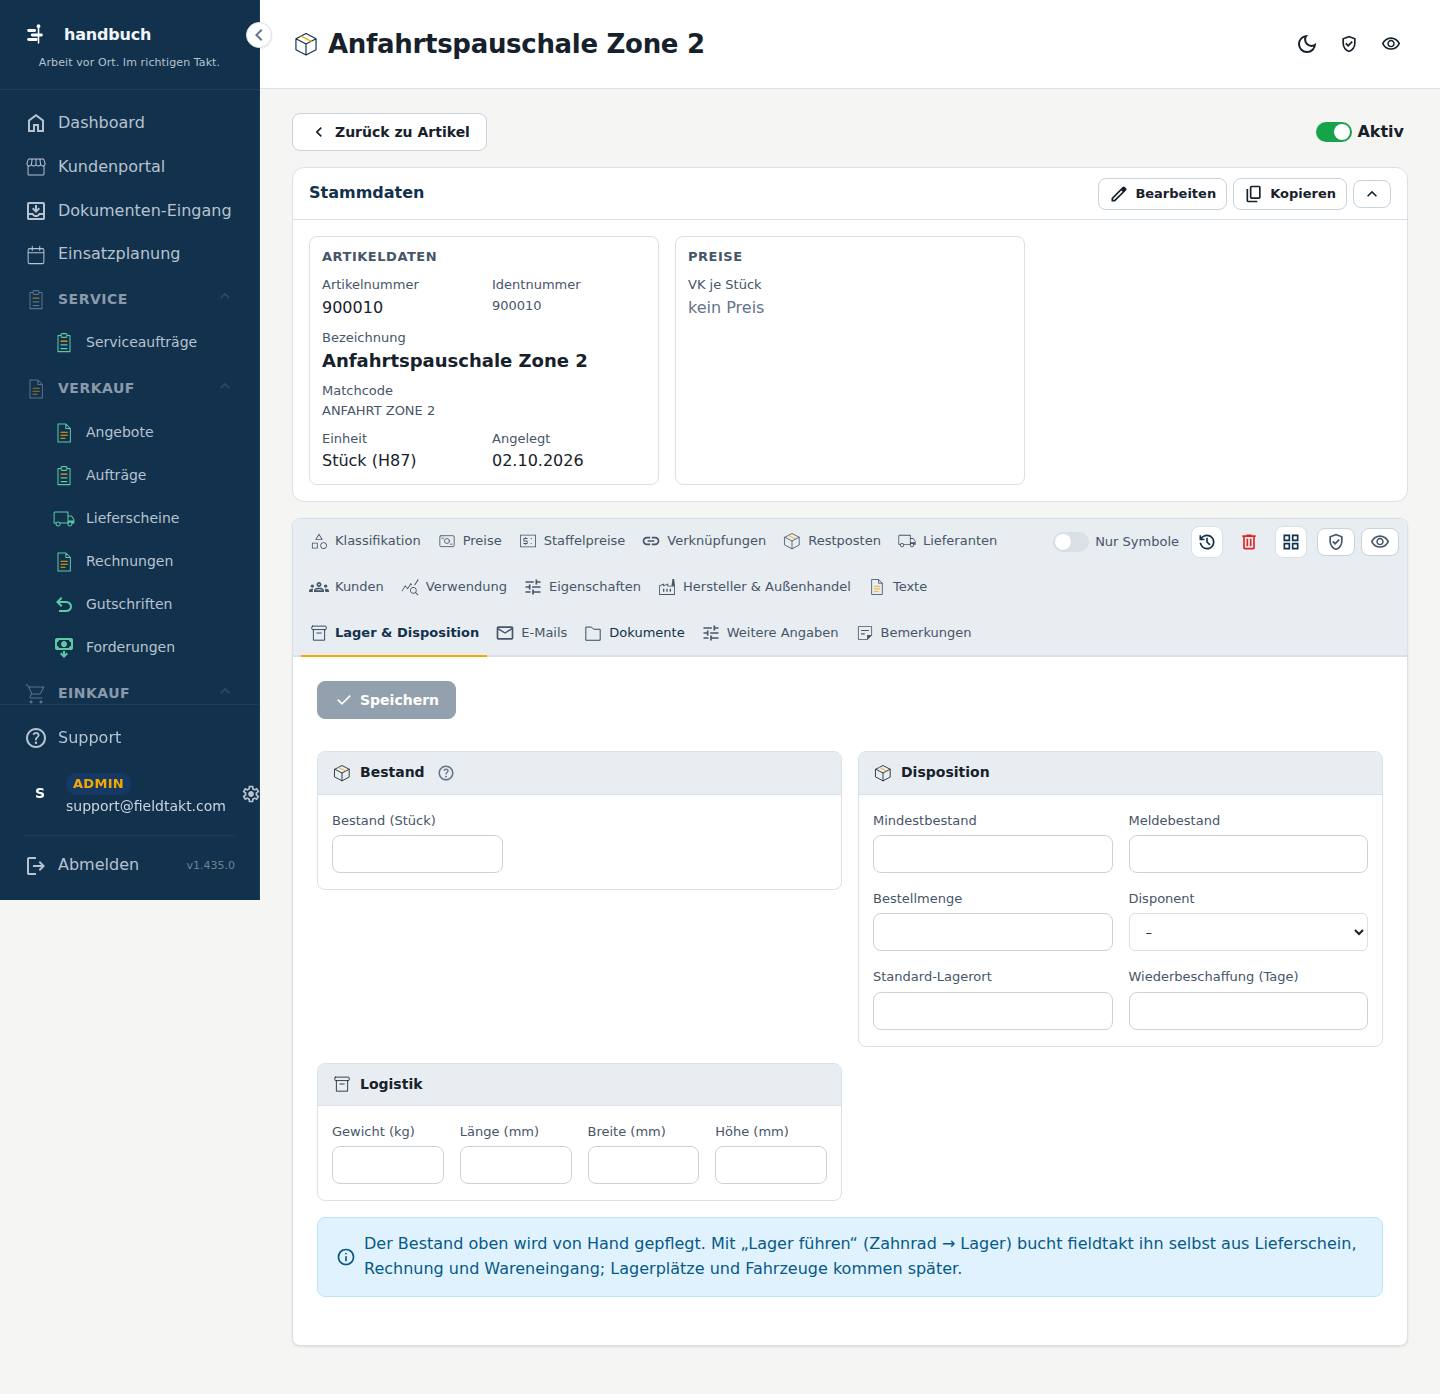
Task: Open the user settings gear icon
Action: (251, 794)
